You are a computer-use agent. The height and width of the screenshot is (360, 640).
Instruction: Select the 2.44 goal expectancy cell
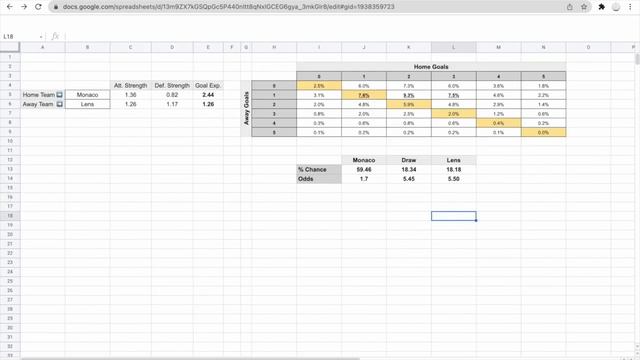(208, 95)
